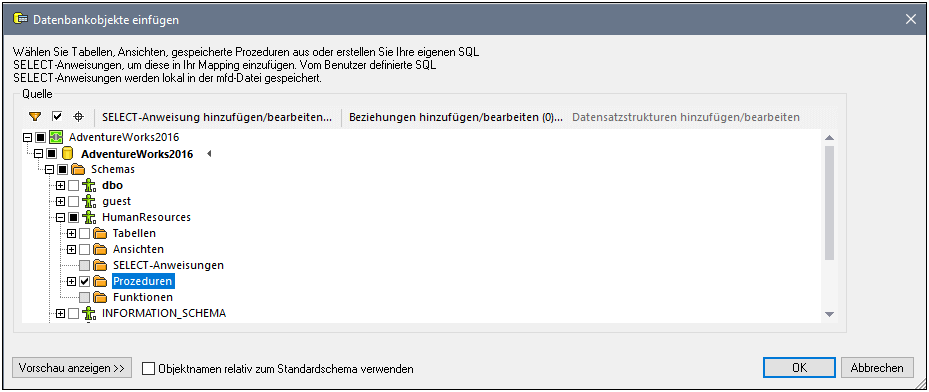Click the object locator crosshair icon
This screenshot has width=929, height=392.
[78, 117]
